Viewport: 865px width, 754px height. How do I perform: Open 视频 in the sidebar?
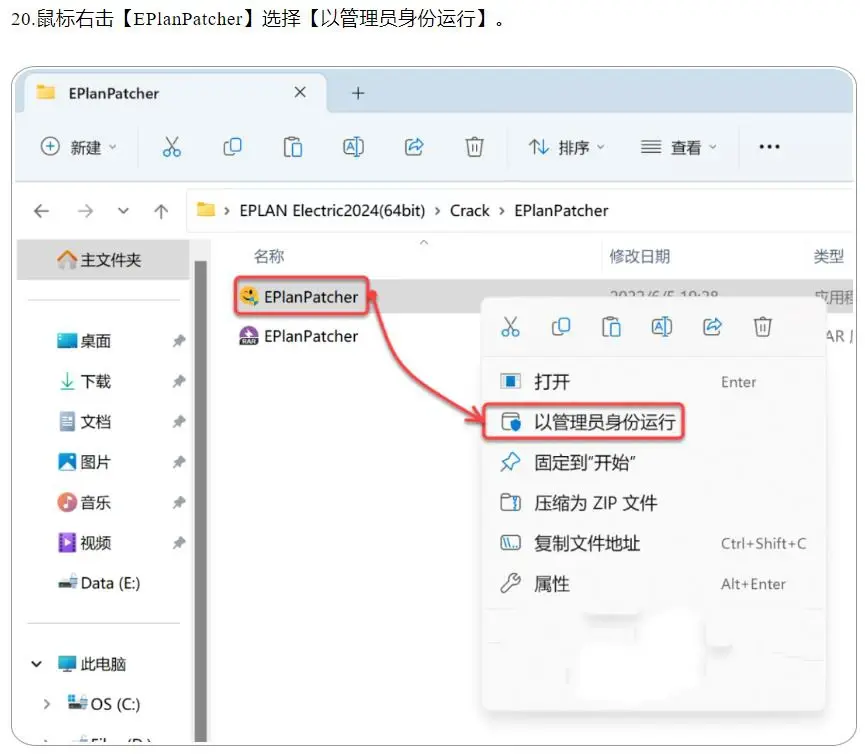84,543
